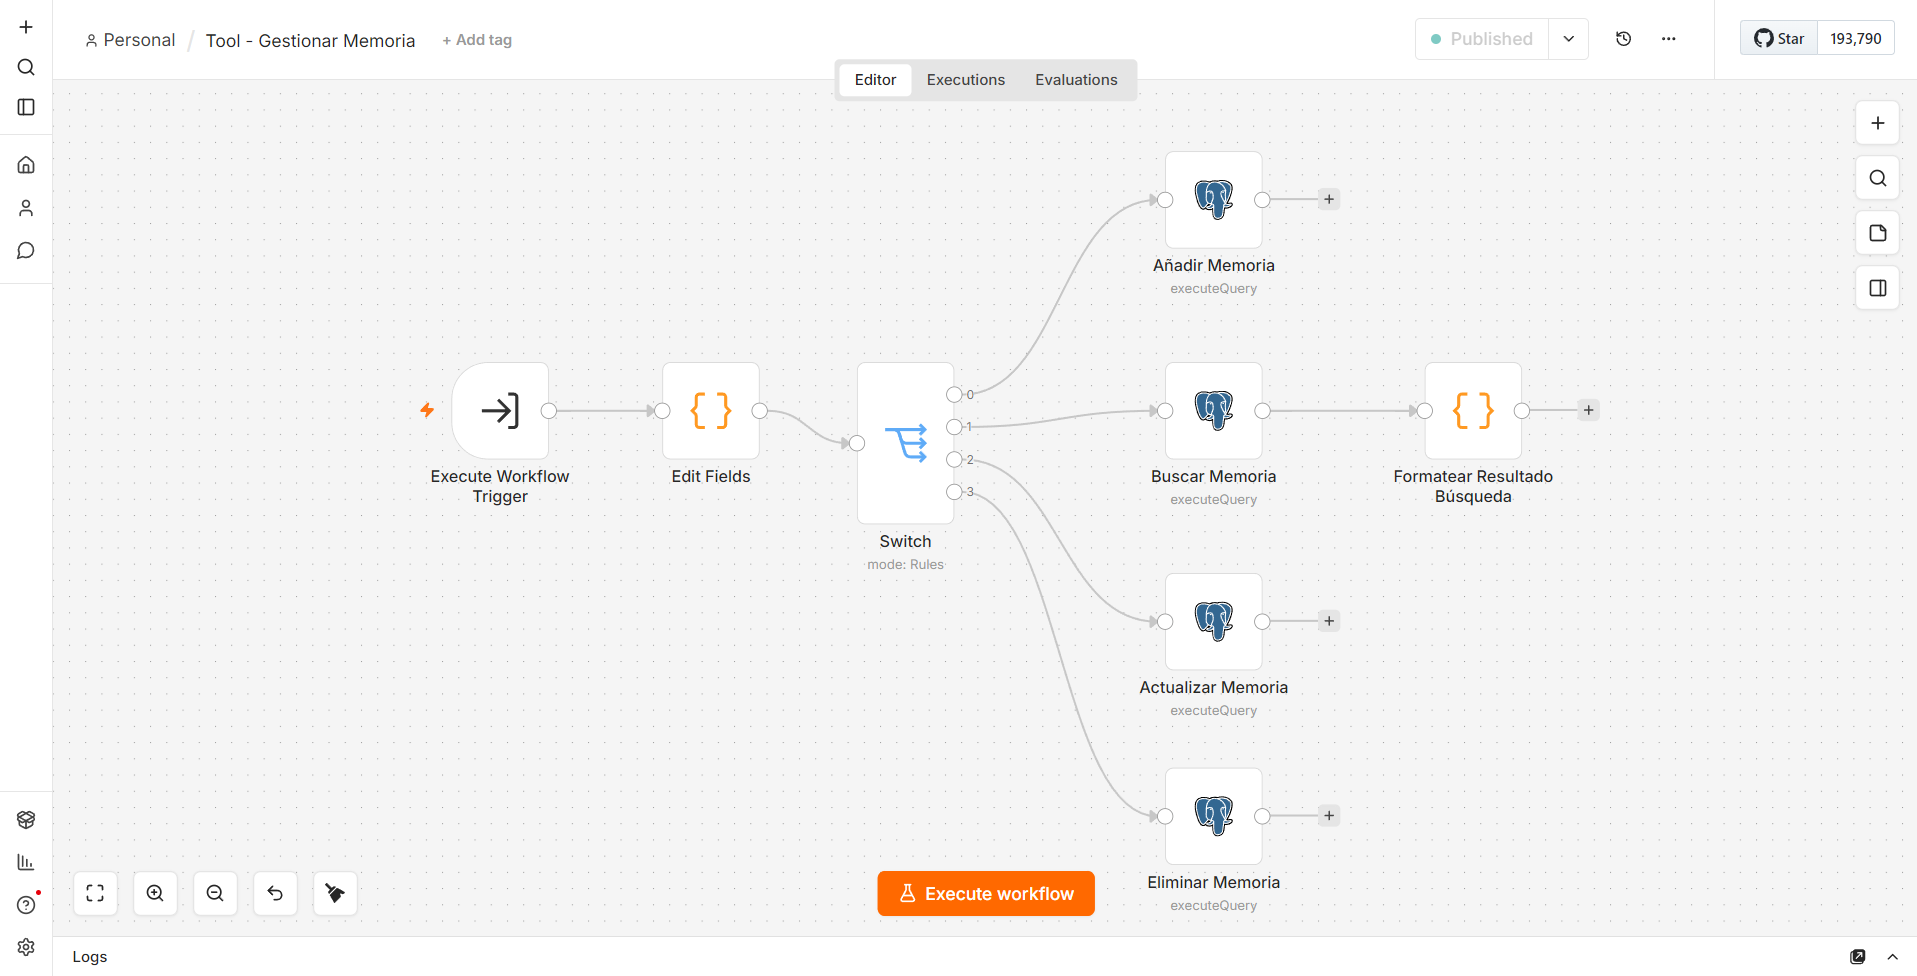Open the chat bubble icon in sidebar
The width and height of the screenshot is (1917, 976).
pos(26,251)
